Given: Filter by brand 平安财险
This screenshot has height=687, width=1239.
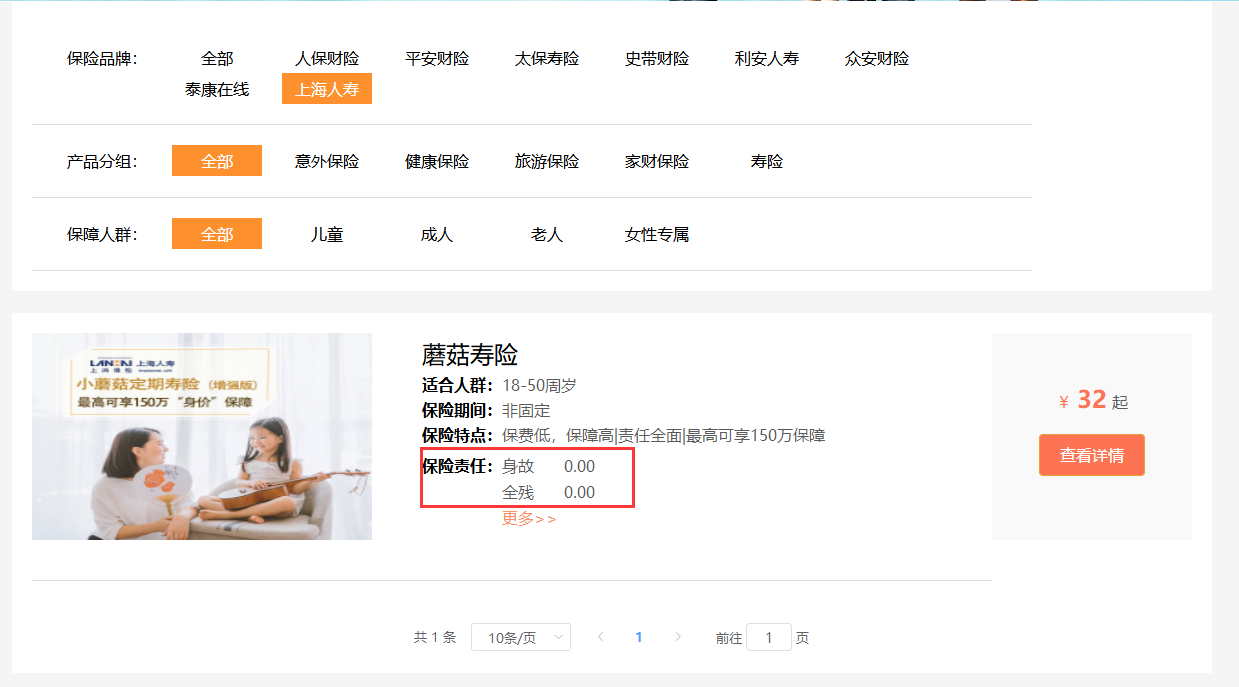Looking at the screenshot, I should point(437,59).
